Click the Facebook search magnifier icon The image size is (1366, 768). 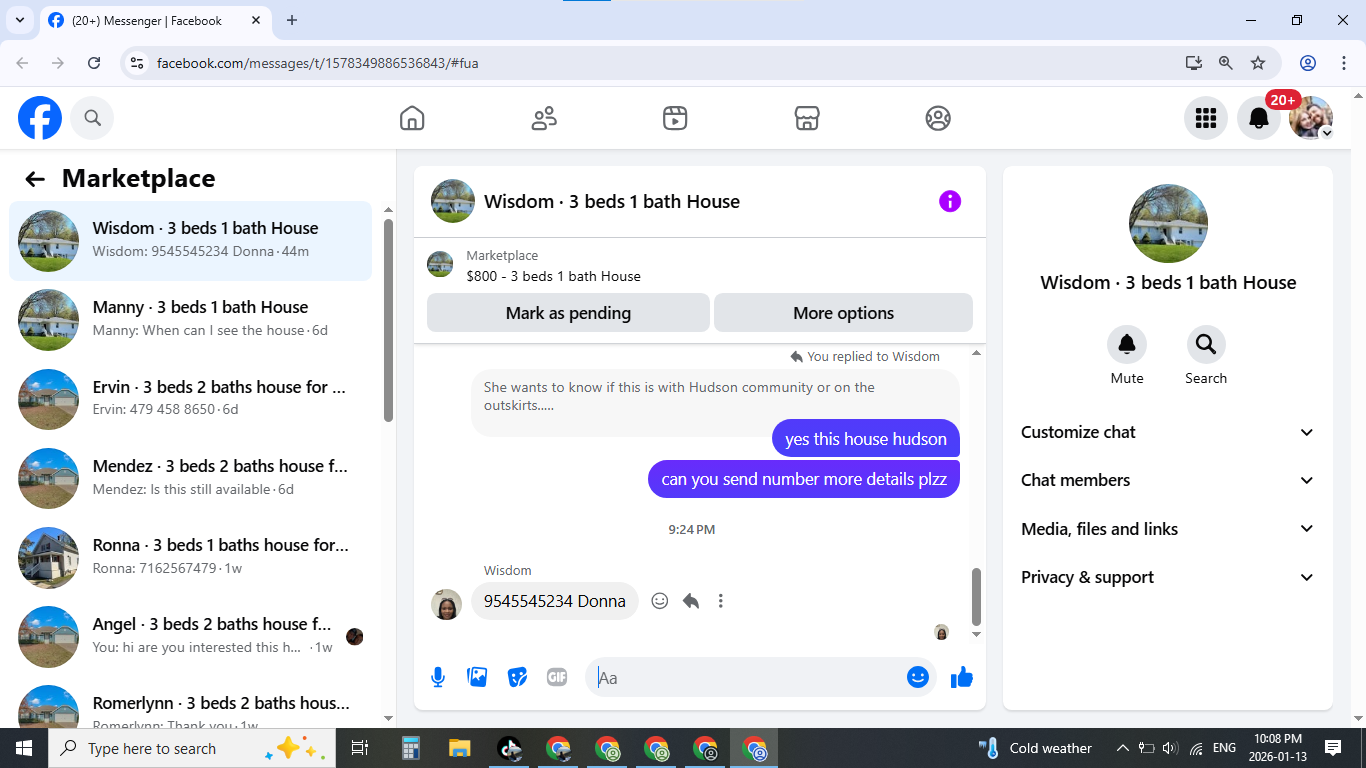pos(92,118)
